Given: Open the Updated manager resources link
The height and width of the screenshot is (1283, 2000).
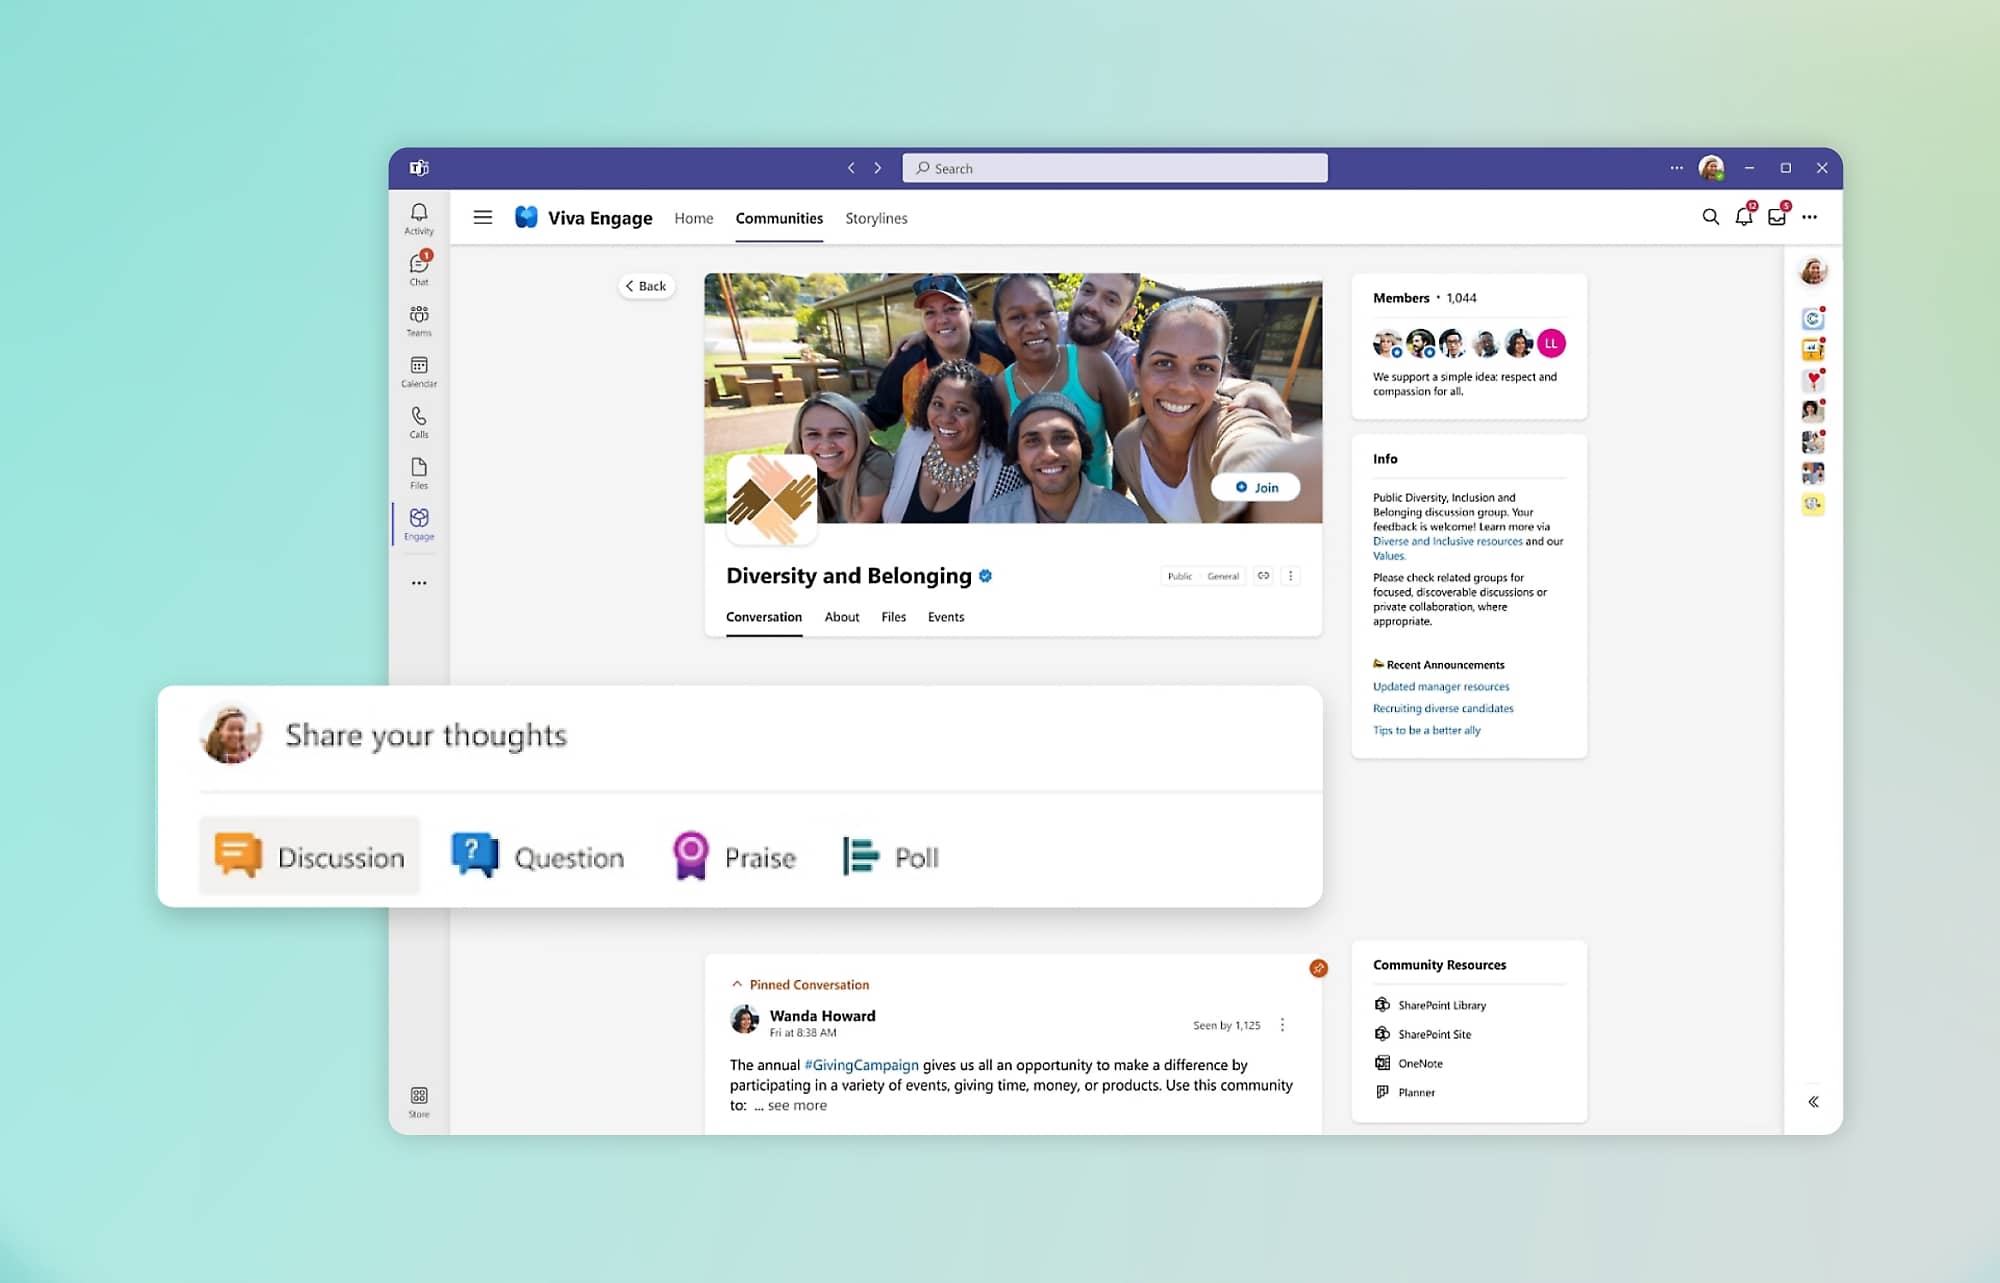Looking at the screenshot, I should coord(1440,687).
